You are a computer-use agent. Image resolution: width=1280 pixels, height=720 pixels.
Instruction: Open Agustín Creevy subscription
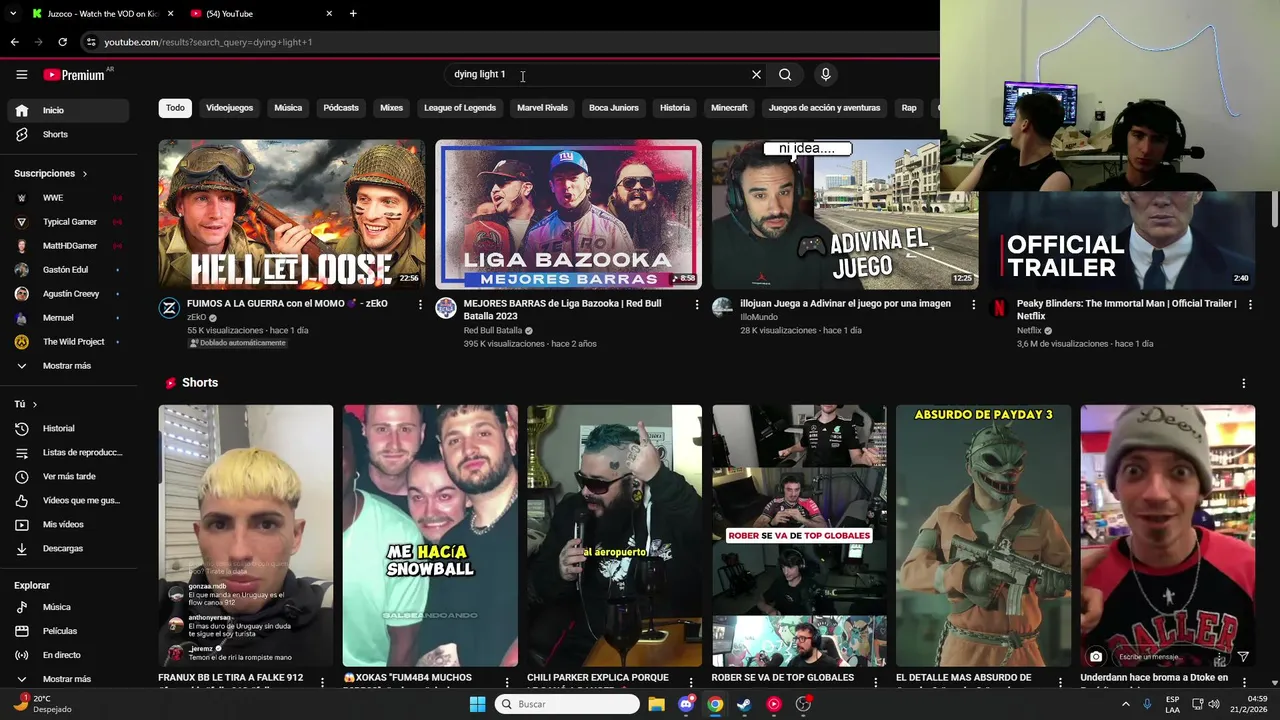[x=68, y=294]
